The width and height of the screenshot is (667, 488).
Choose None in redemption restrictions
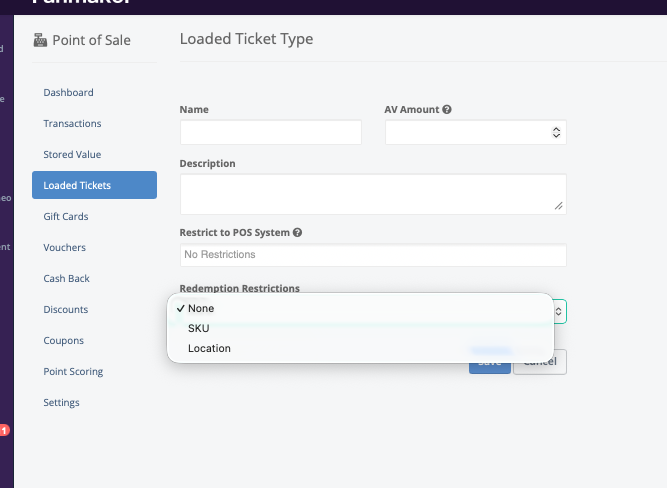[200, 308]
